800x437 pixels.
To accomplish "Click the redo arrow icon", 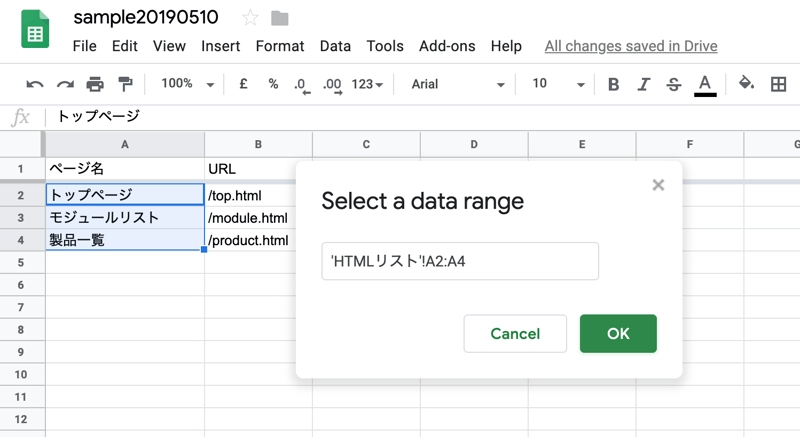I will 65,85.
